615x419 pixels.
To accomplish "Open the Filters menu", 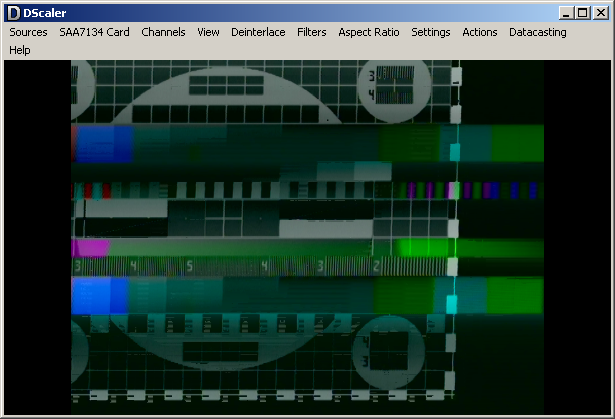I will point(311,32).
